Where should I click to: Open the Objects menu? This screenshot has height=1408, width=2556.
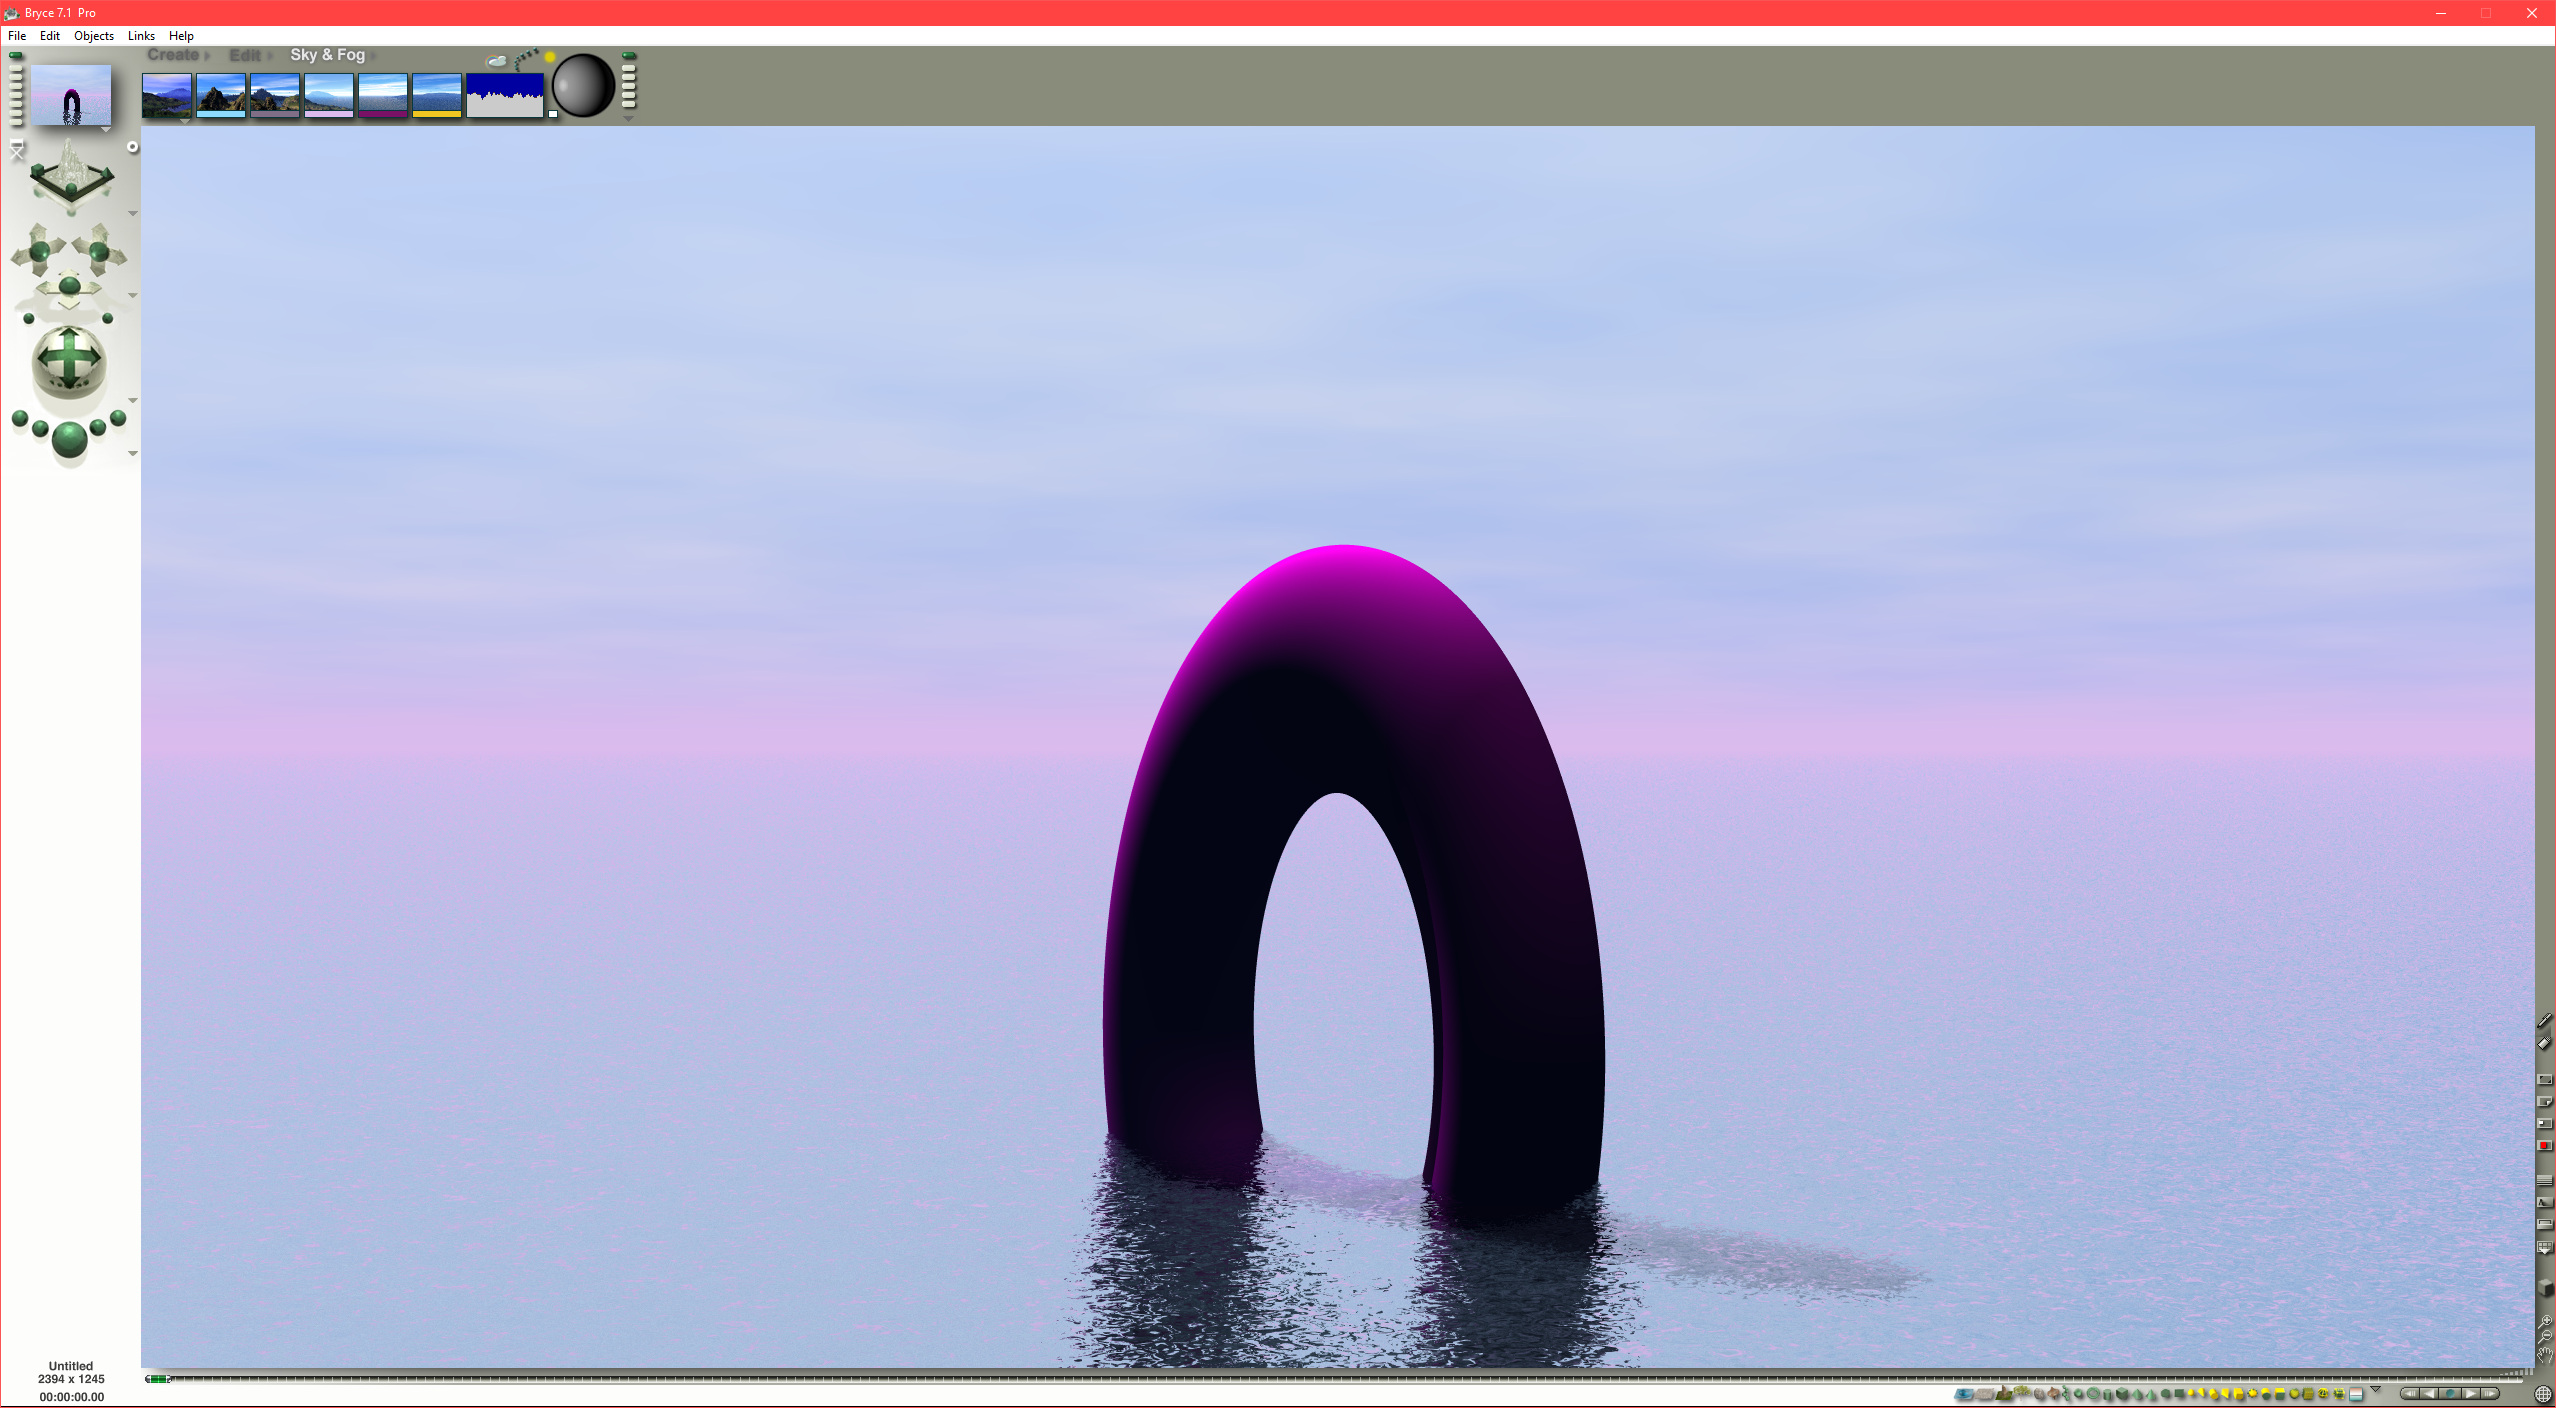[93, 36]
